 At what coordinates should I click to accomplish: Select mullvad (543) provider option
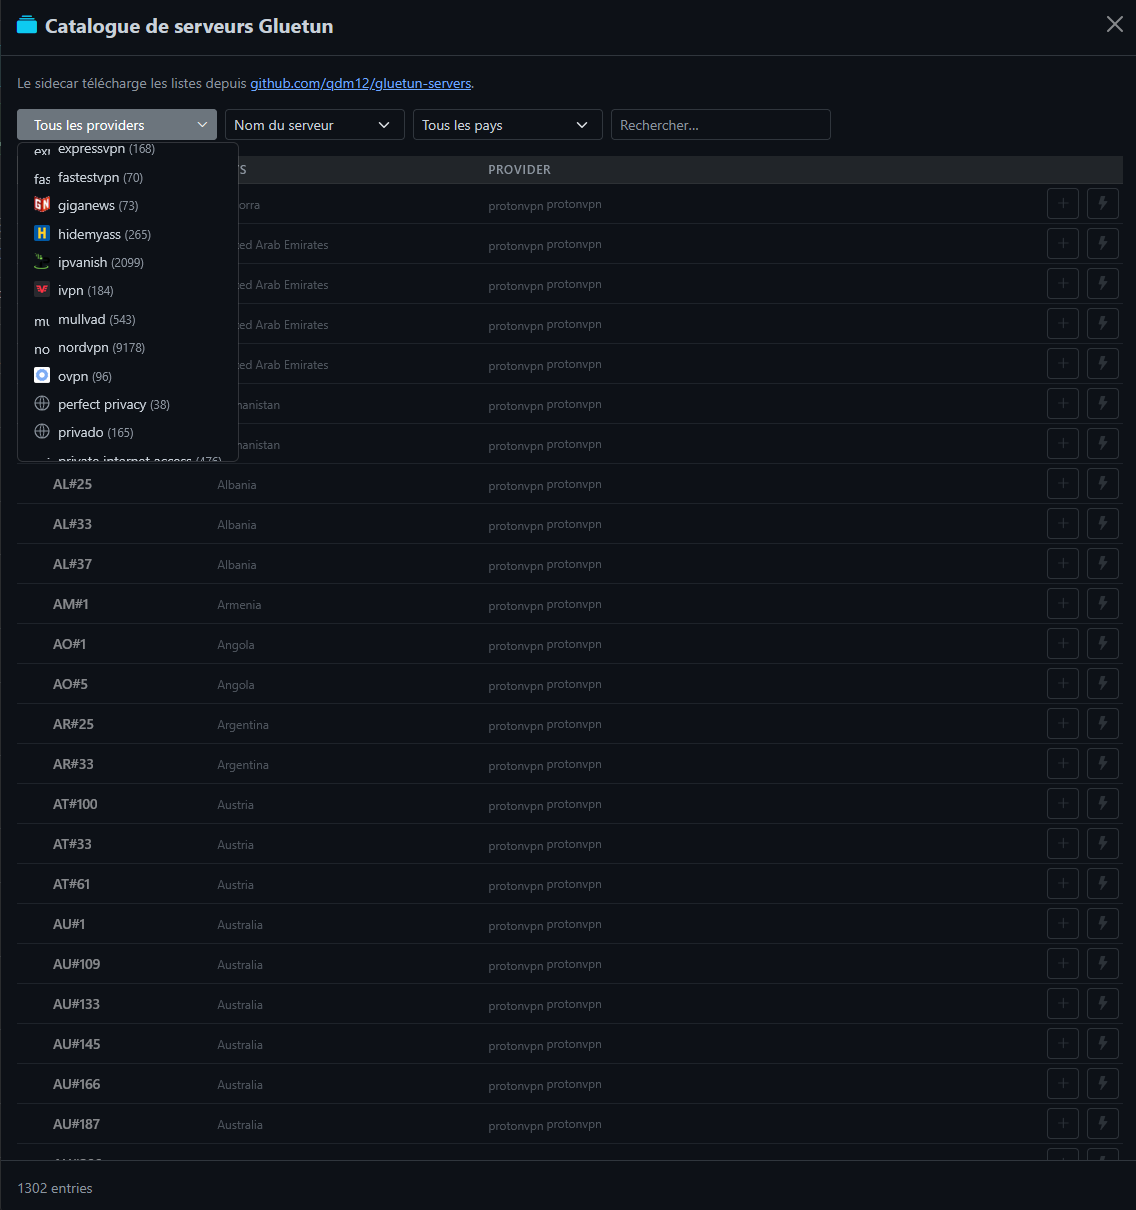point(128,319)
